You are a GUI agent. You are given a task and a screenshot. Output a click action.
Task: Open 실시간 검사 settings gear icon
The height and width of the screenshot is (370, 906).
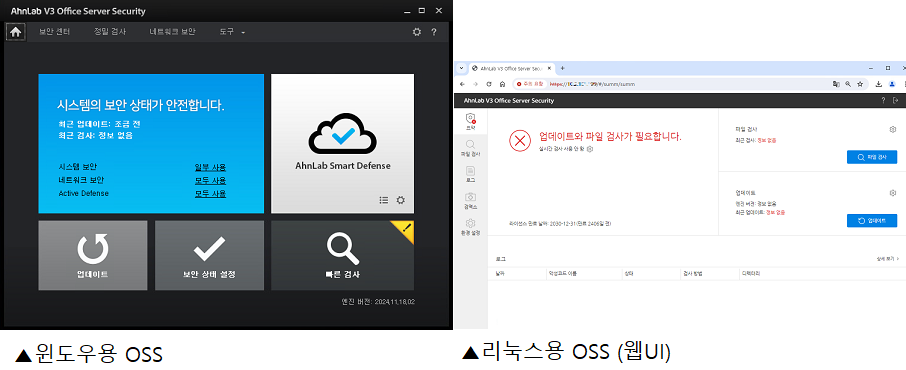click(590, 149)
